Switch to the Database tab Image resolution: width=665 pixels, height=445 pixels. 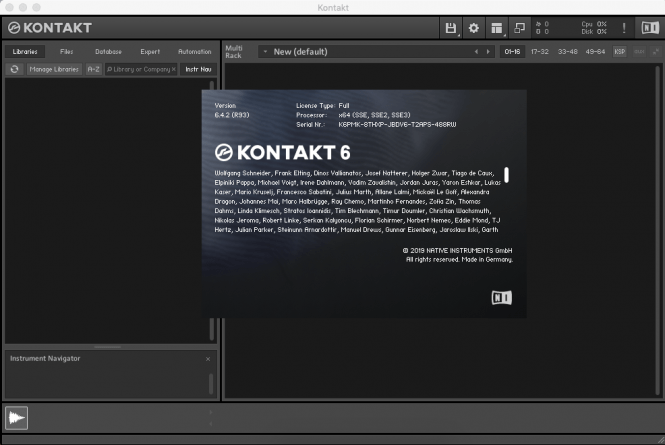click(108, 52)
